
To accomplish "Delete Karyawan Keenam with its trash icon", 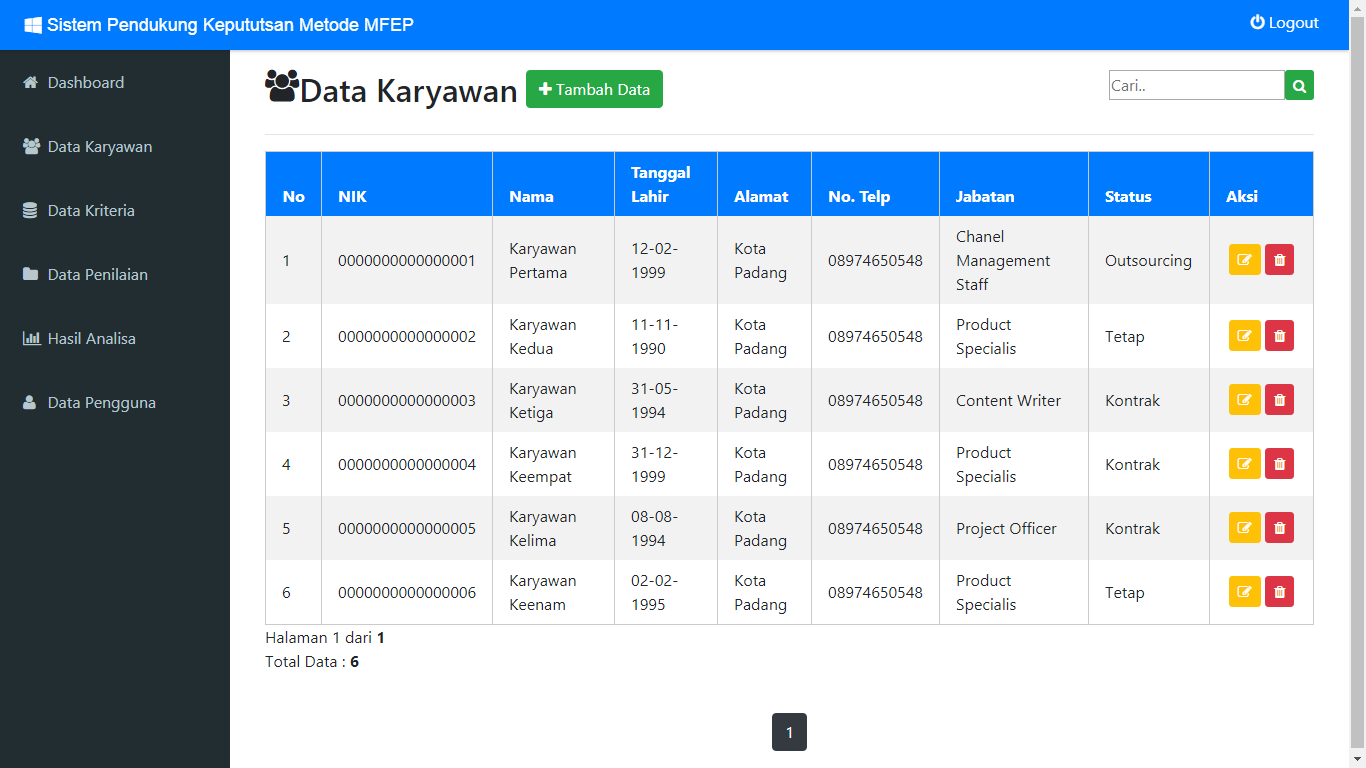I will pos(1279,591).
